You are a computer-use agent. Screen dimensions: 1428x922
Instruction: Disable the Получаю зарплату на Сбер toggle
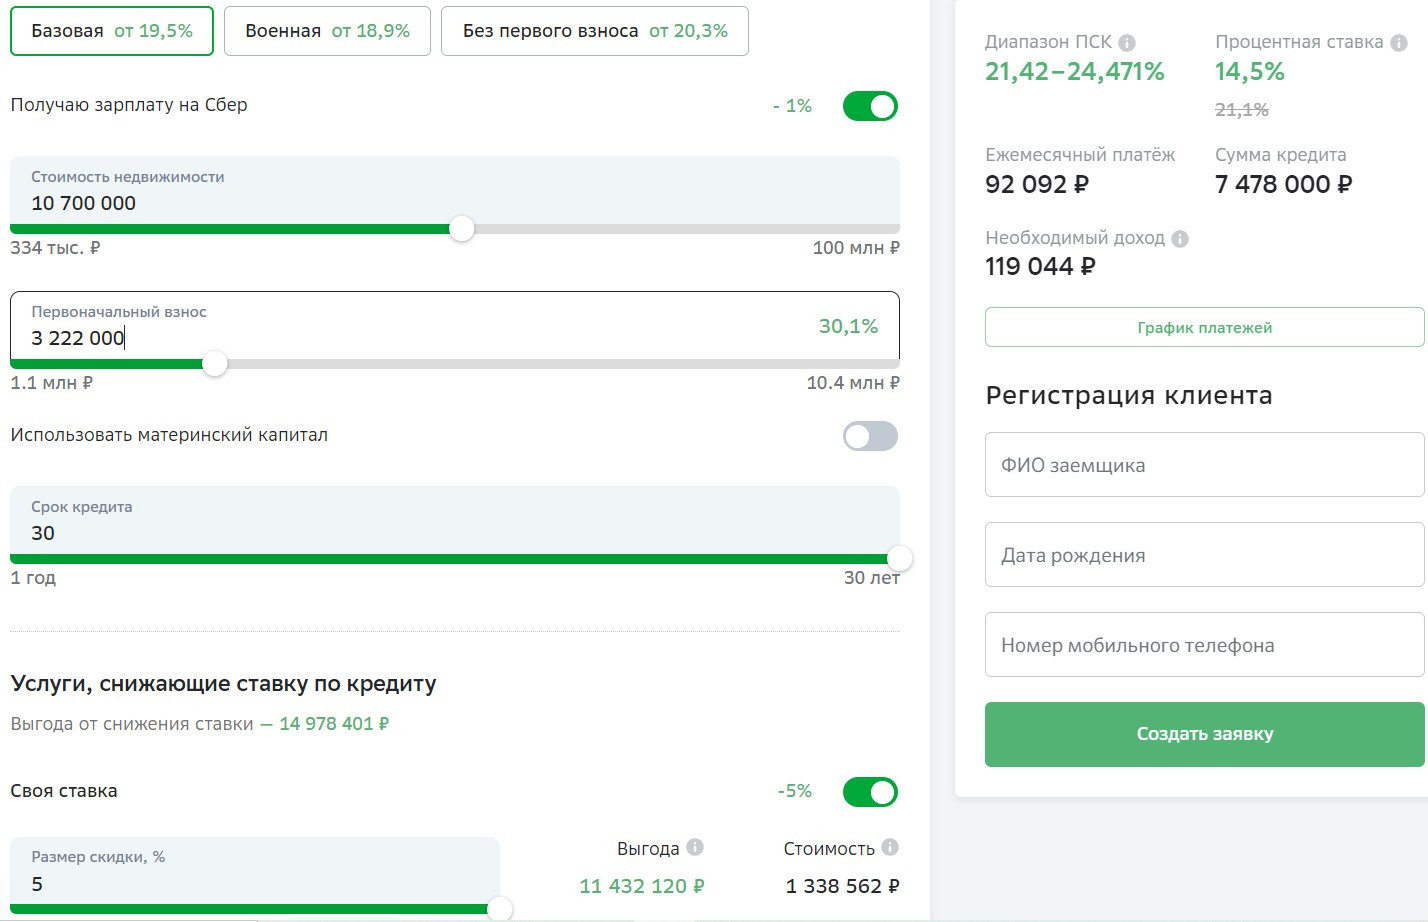point(870,106)
